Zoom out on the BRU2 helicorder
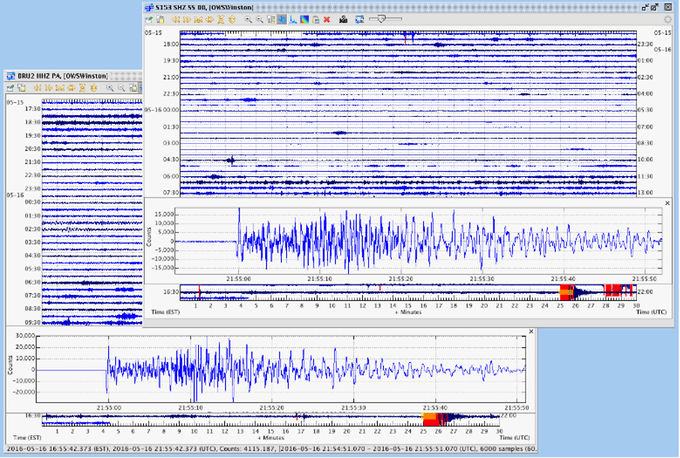Screen dimensions: 680x458 coord(120,88)
